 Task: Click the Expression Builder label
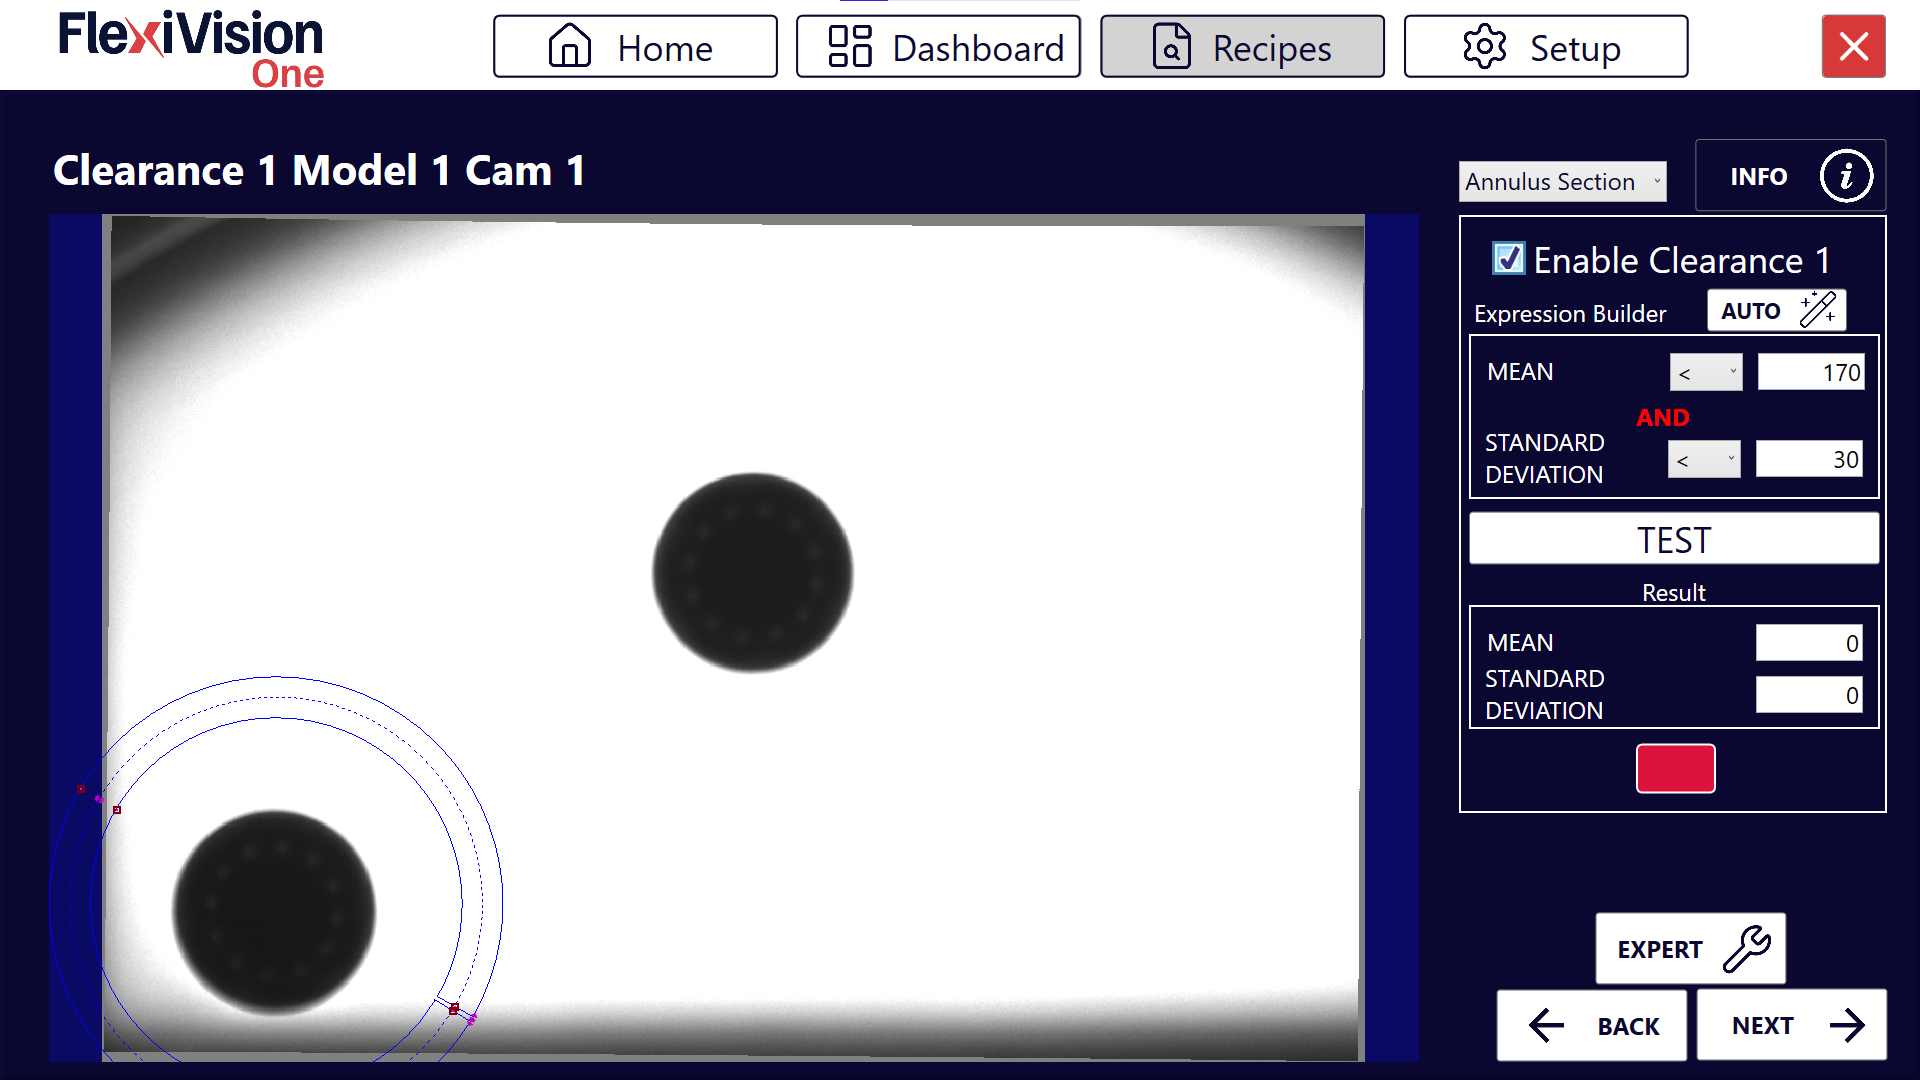click(1570, 314)
